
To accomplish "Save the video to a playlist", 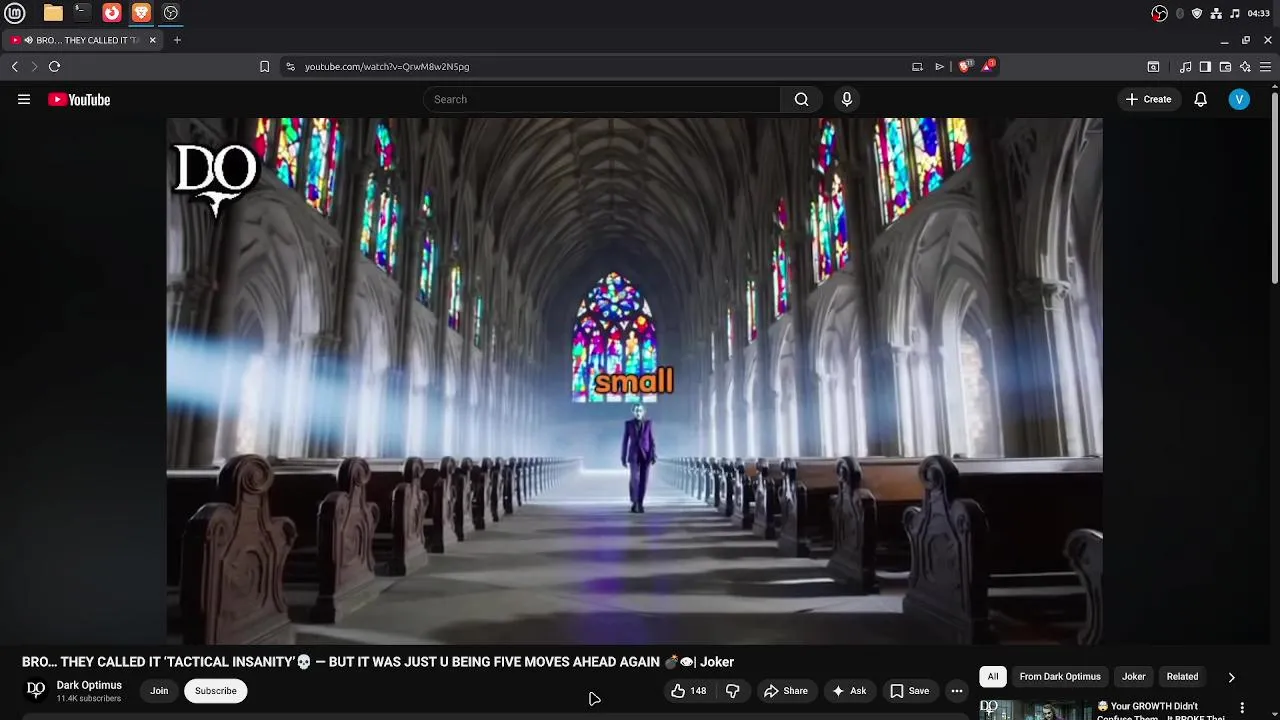I will pos(910,691).
